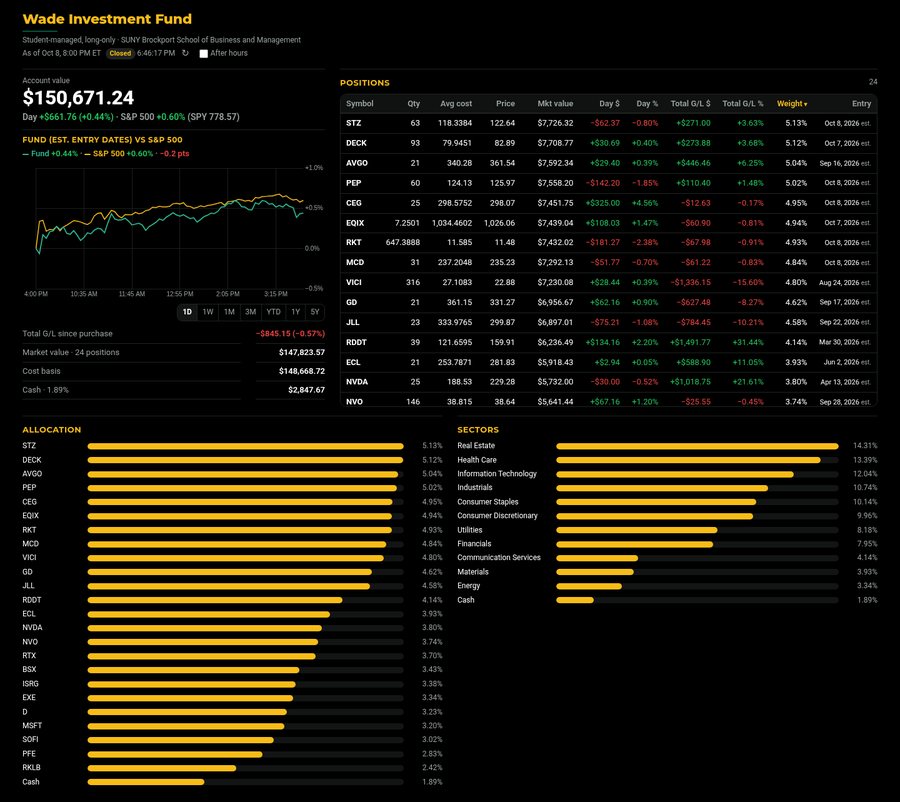
Task: Click the Real Estate sector bar
Action: tap(697, 446)
